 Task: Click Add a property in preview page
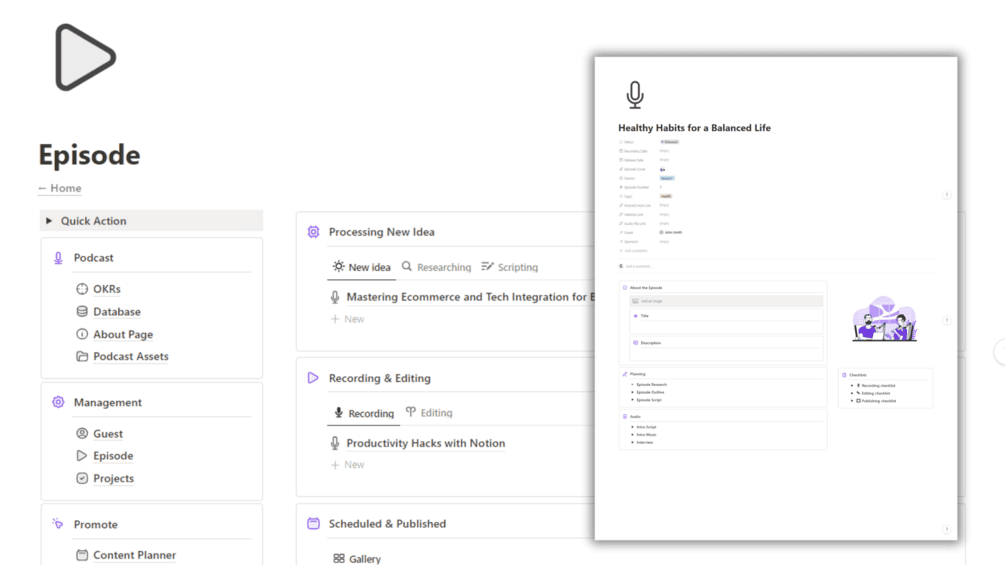[x=633, y=250]
